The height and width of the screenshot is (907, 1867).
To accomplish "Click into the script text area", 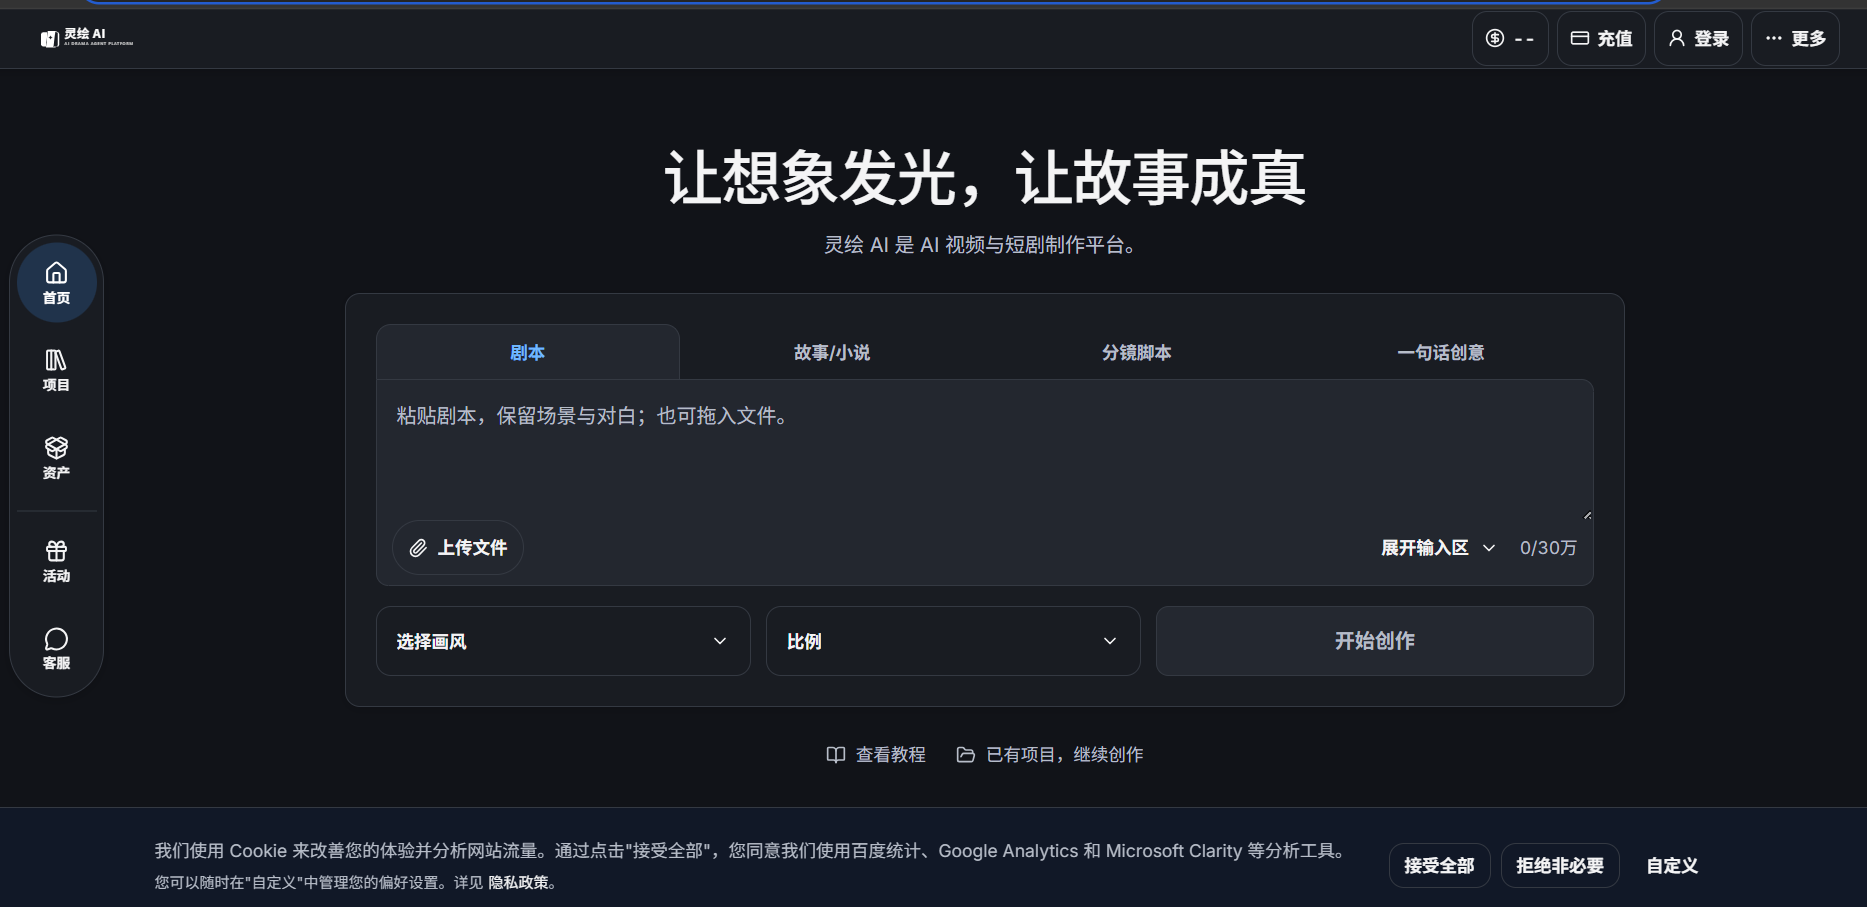I will pos(985,452).
